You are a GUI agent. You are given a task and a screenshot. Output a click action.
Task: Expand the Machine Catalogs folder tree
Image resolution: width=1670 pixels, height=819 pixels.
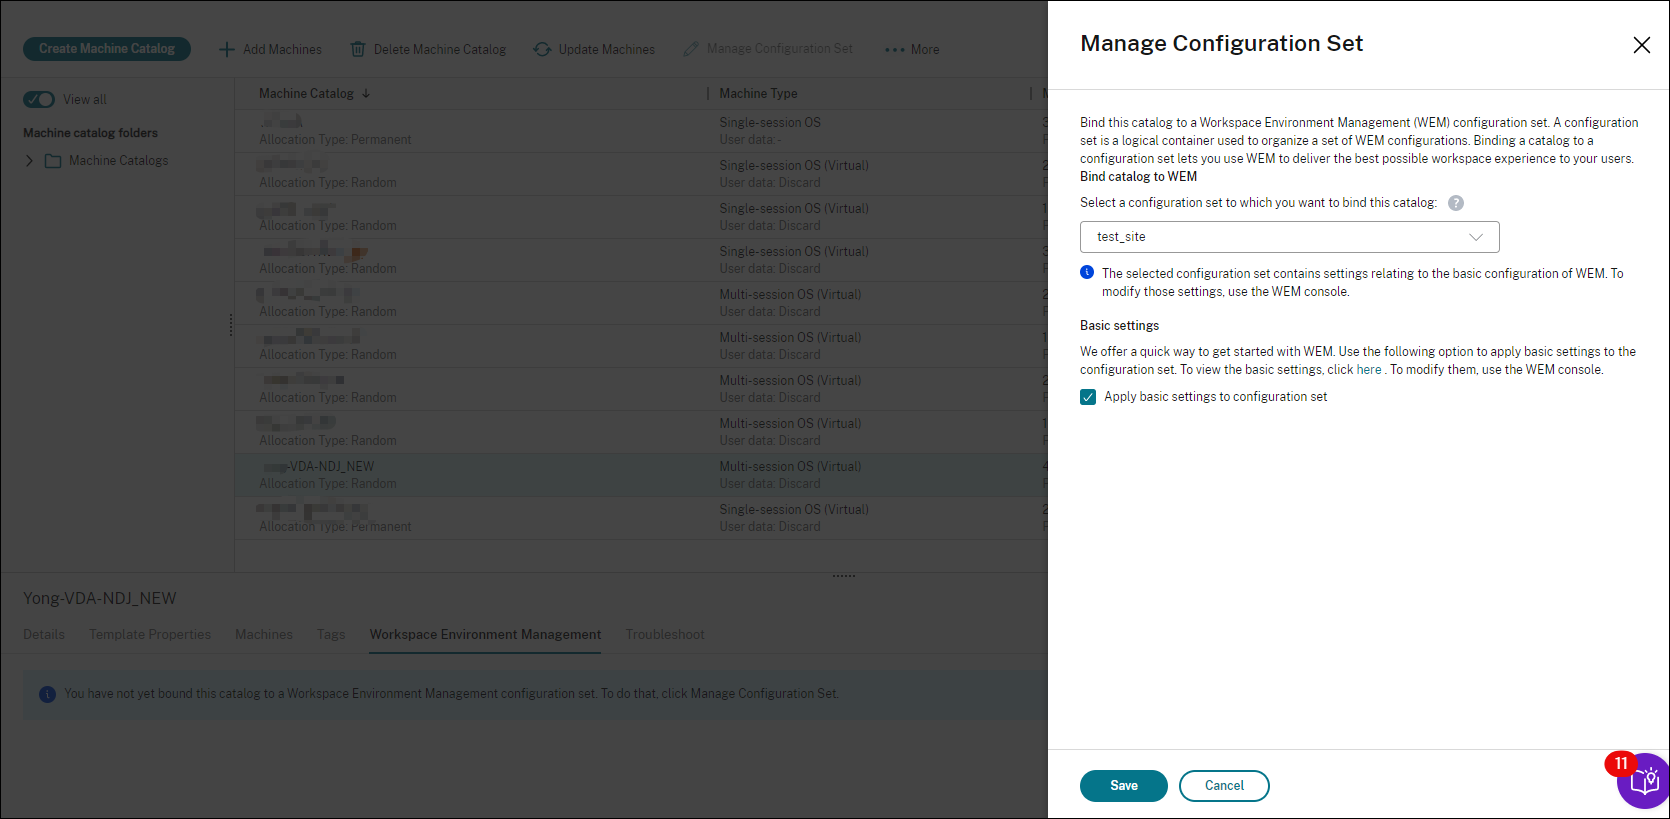click(x=29, y=161)
